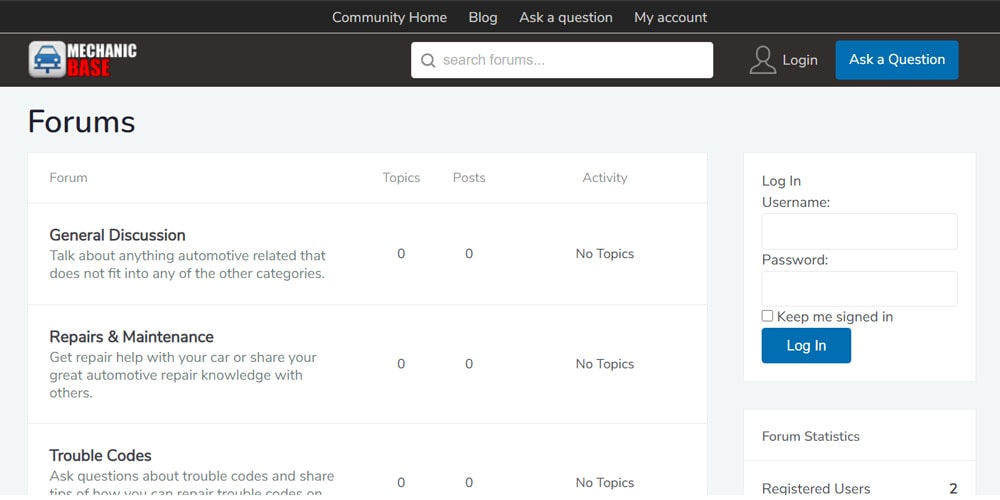Open the Repairs & Maintenance forum
Viewport: 1000px width, 500px height.
pos(131,337)
